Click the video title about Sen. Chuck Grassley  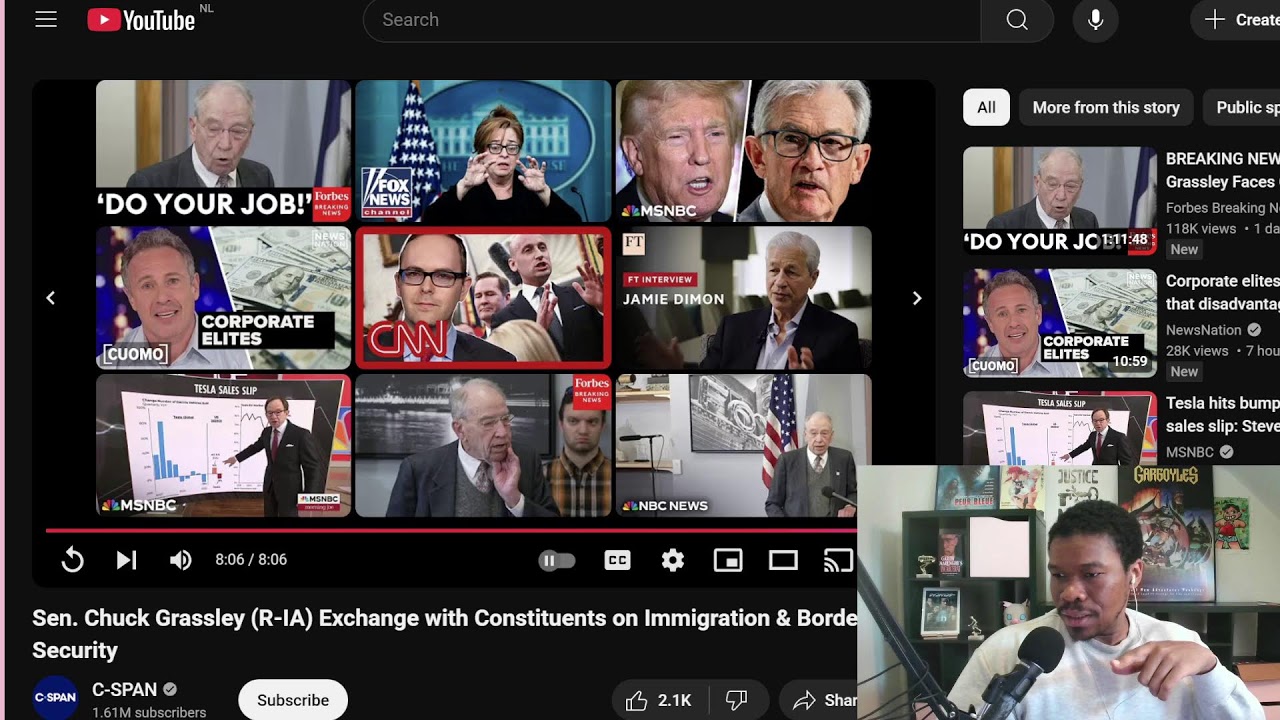444,634
